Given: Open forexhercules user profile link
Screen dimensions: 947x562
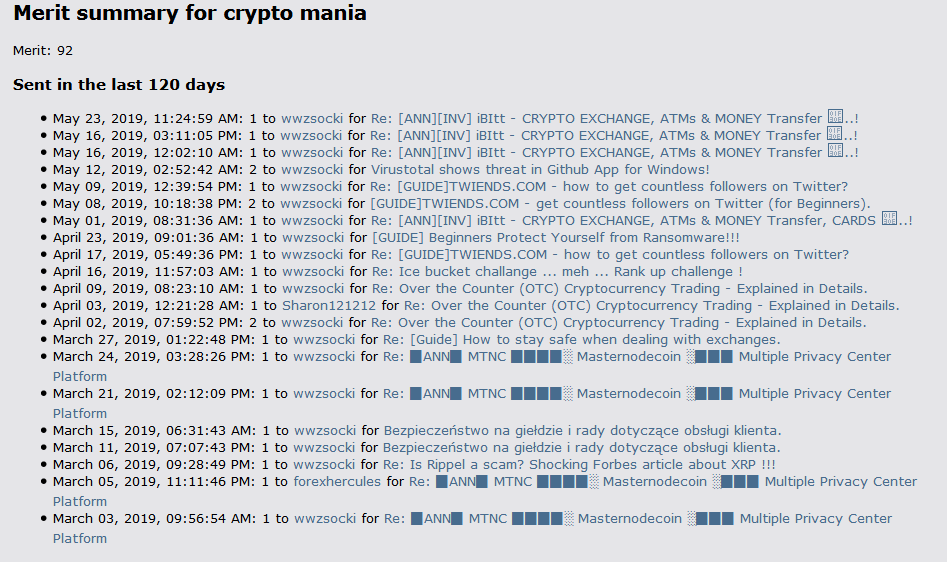Looking at the screenshot, I should 337,482.
